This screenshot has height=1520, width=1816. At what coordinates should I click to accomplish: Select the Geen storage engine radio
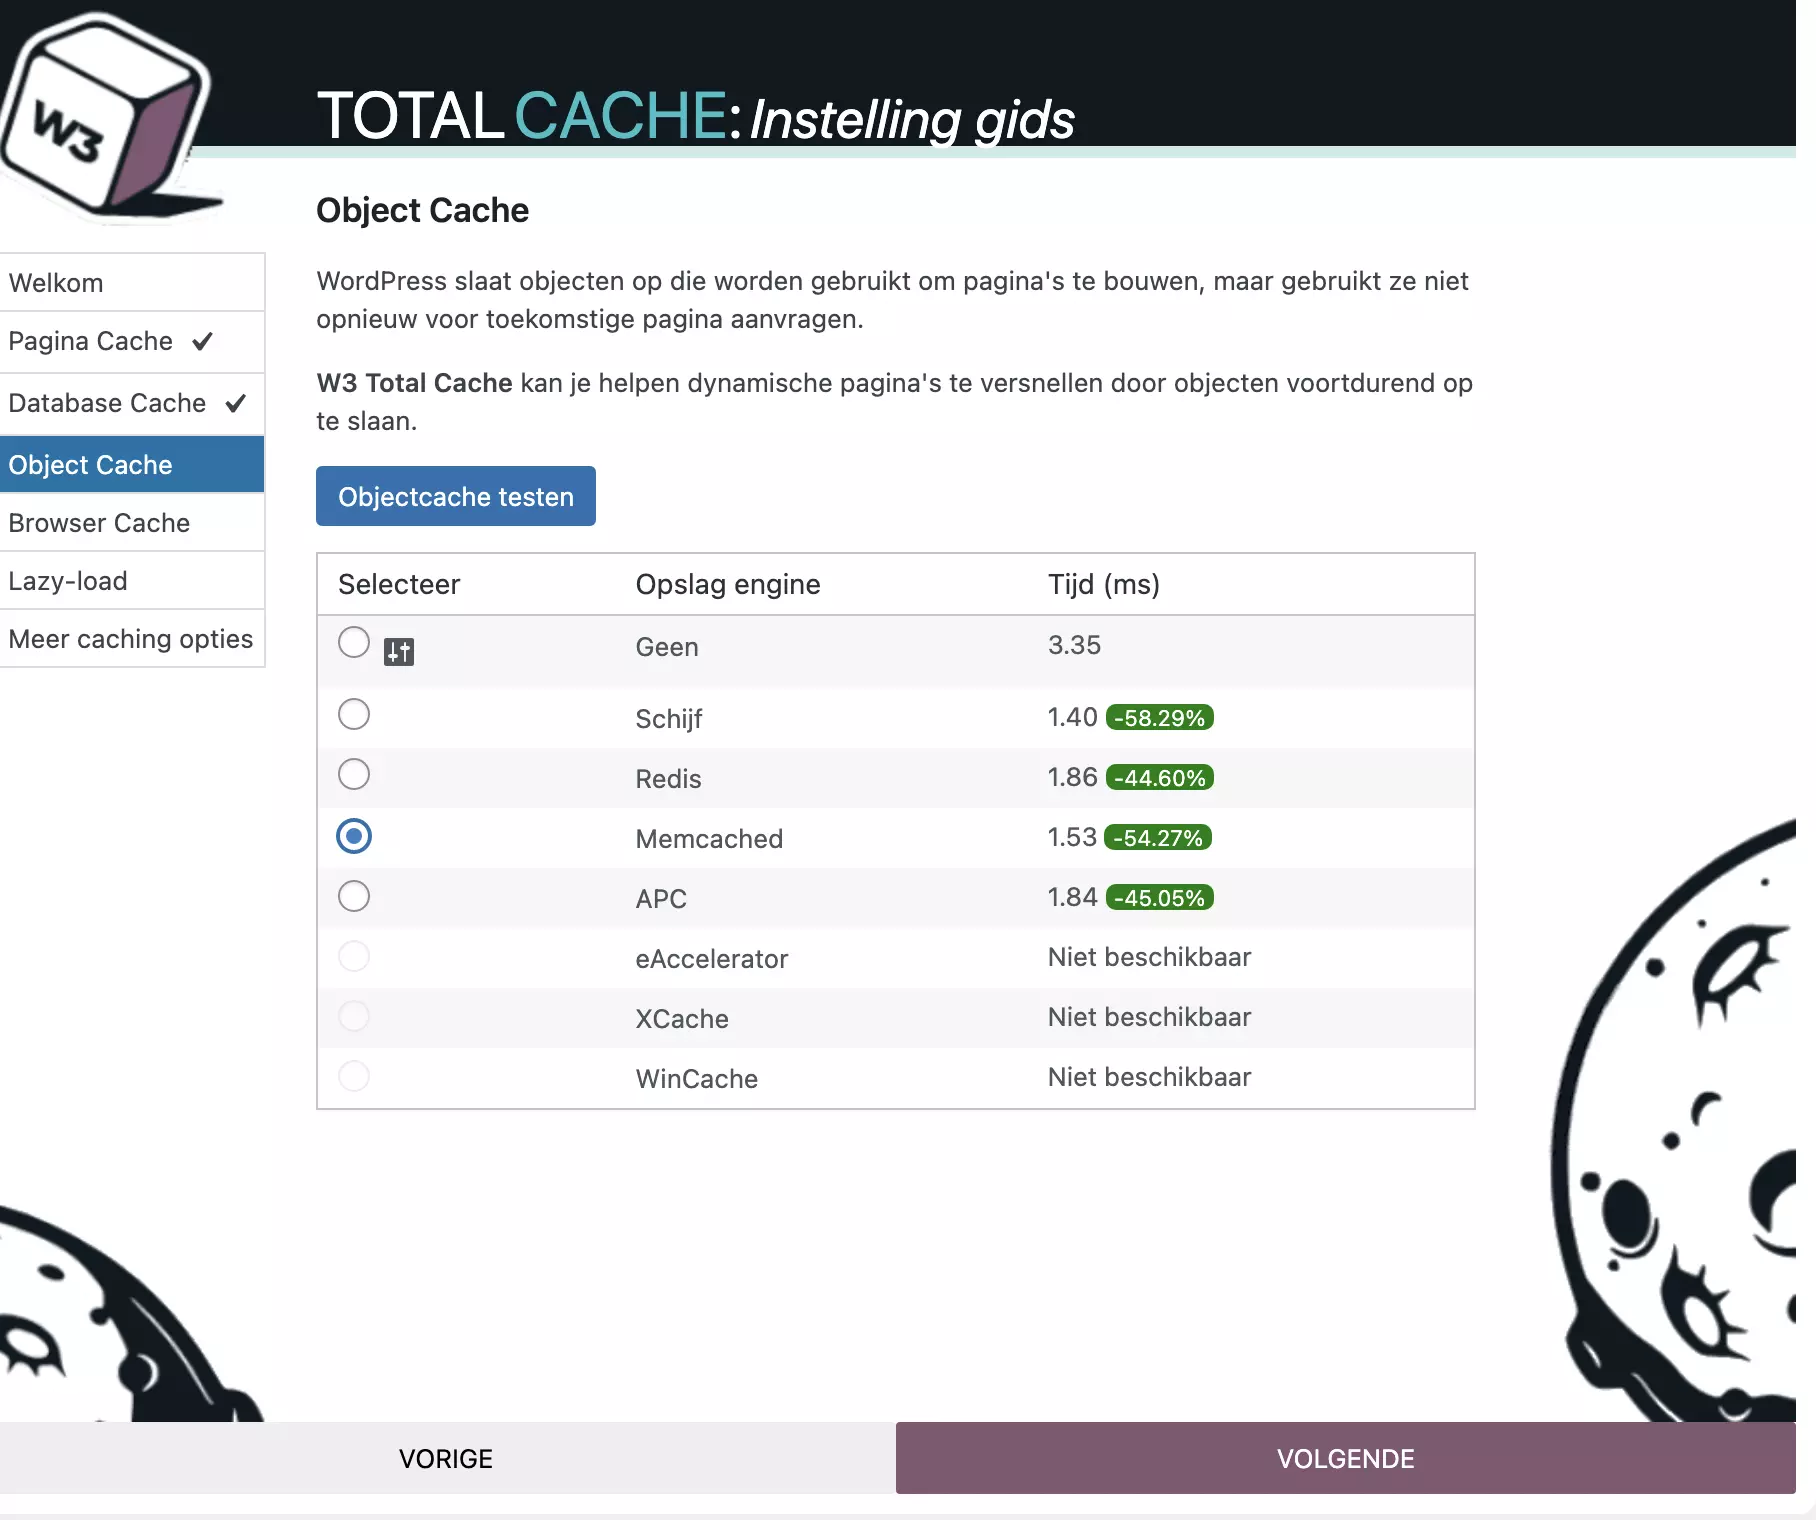354,642
